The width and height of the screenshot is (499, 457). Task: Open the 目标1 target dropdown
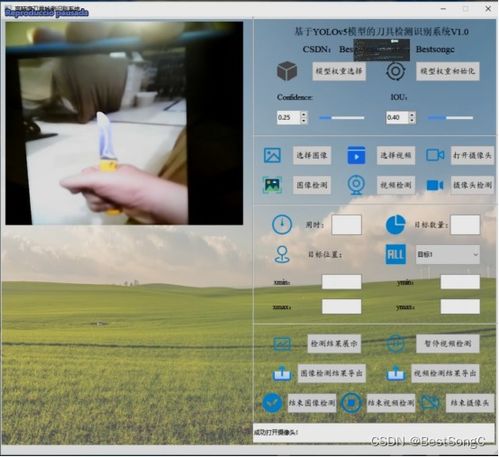(x=448, y=254)
